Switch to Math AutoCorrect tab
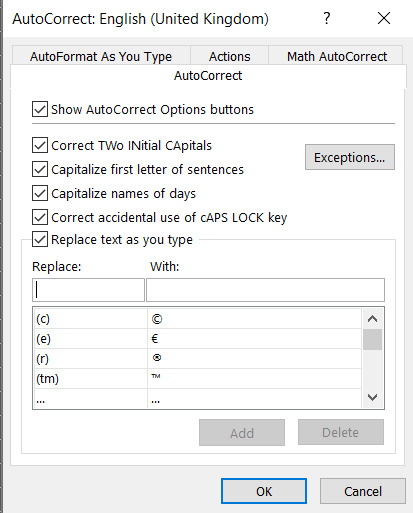Screen dimensions: 413x513 [x=337, y=56]
